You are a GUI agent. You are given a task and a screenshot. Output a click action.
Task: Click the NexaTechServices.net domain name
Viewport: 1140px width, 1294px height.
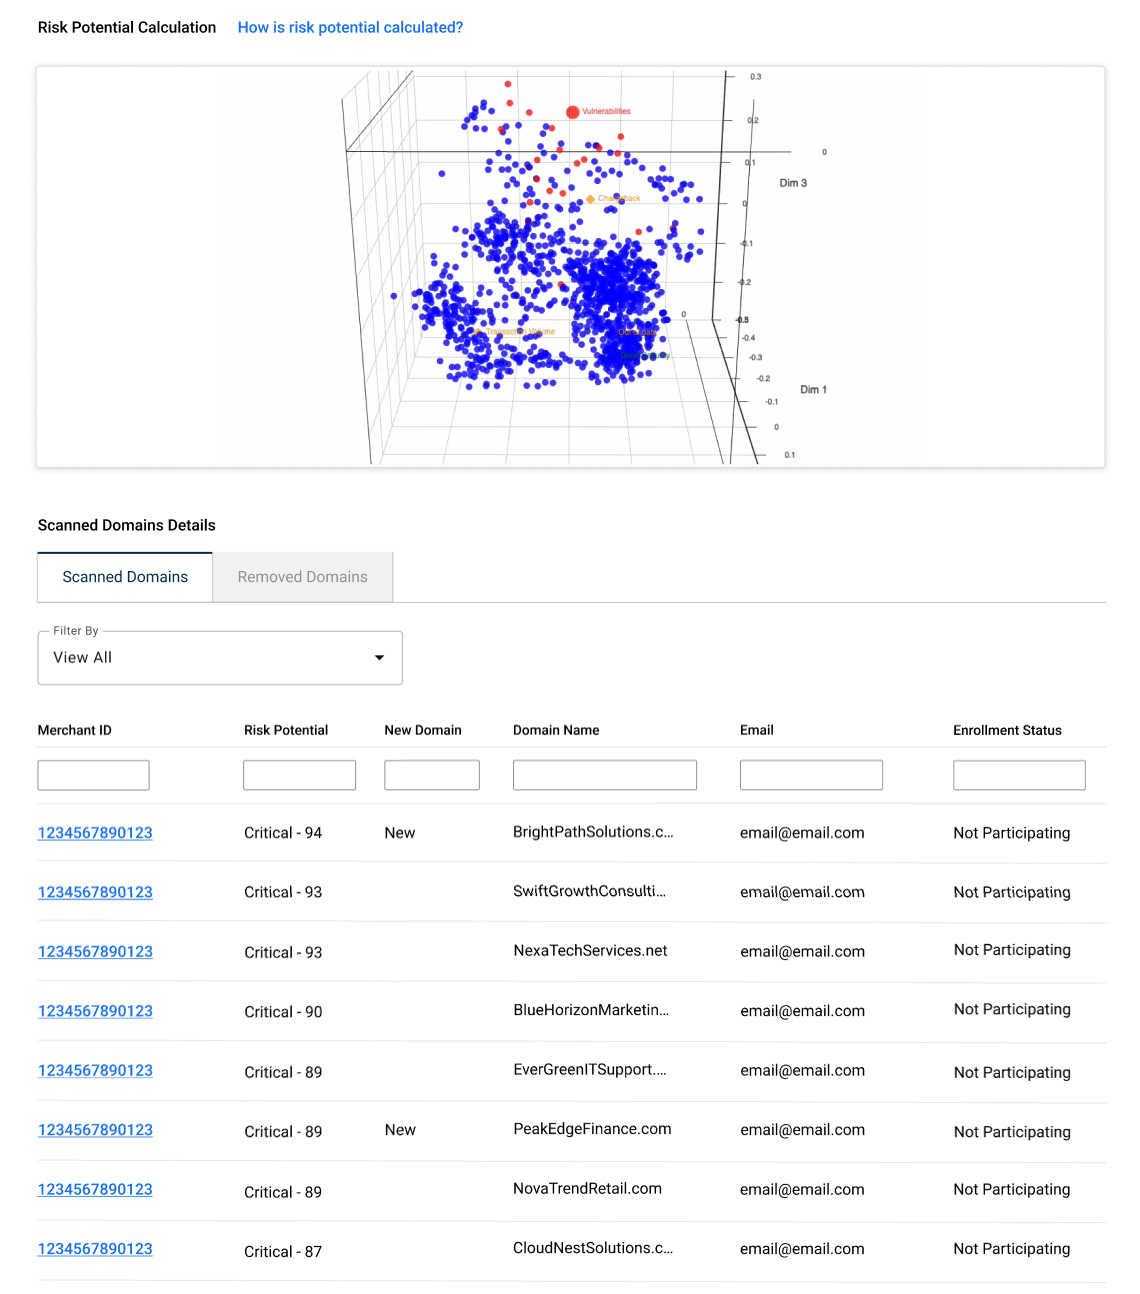(x=590, y=951)
